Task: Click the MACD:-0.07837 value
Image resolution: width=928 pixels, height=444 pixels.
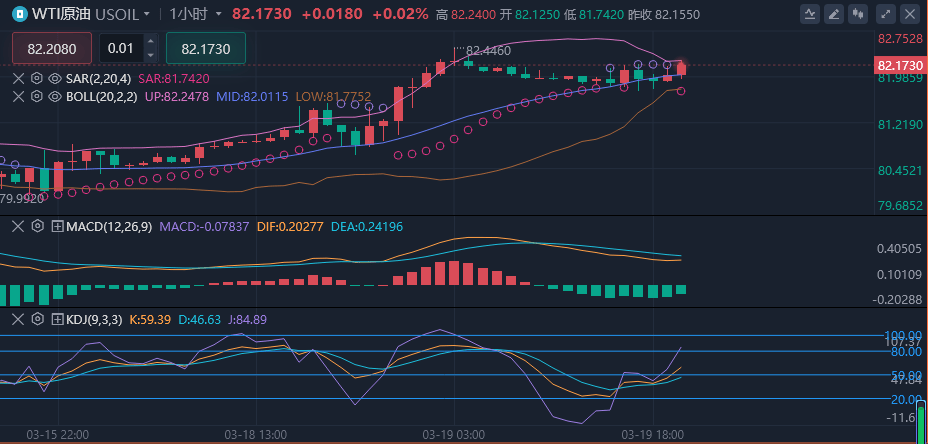Action: coord(205,226)
